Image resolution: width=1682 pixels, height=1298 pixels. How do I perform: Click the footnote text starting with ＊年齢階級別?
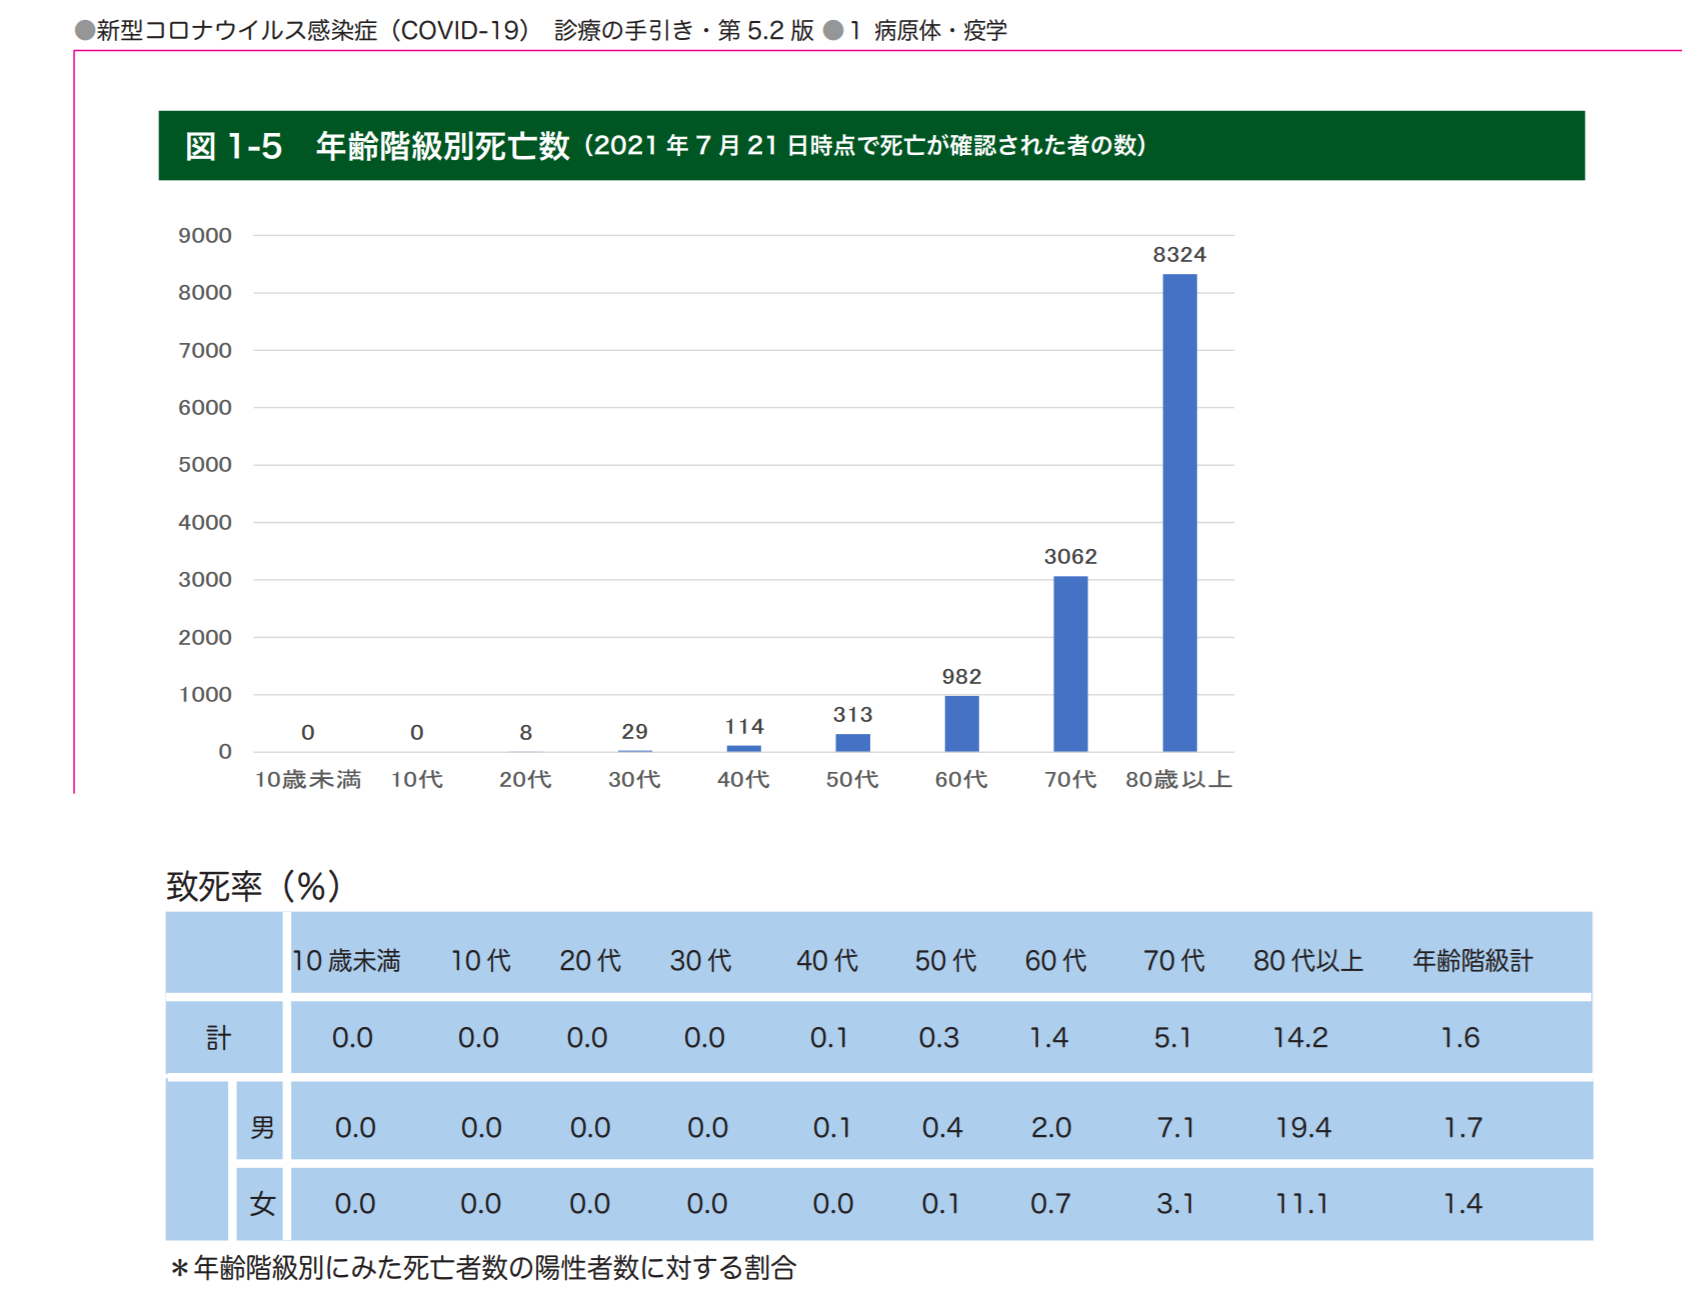click(x=484, y=1268)
